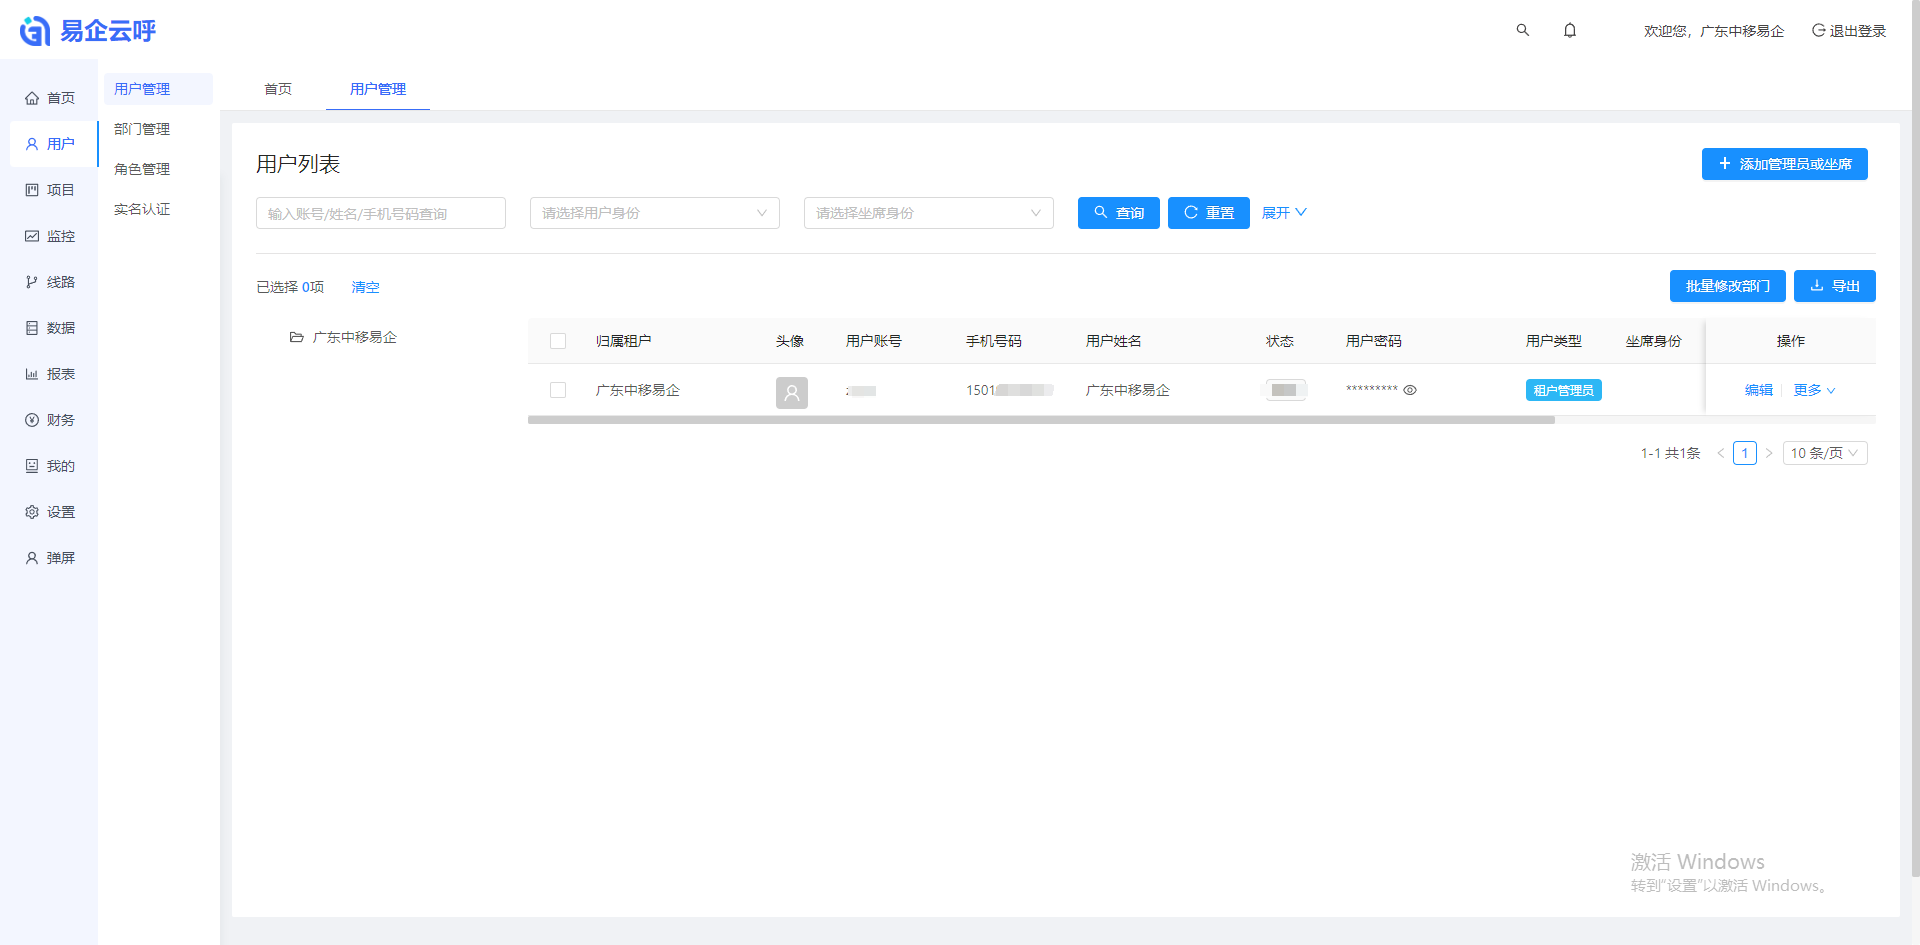Screen dimensions: 1920x945
Task: Check the select-all checkbox in table header
Action: point(558,341)
